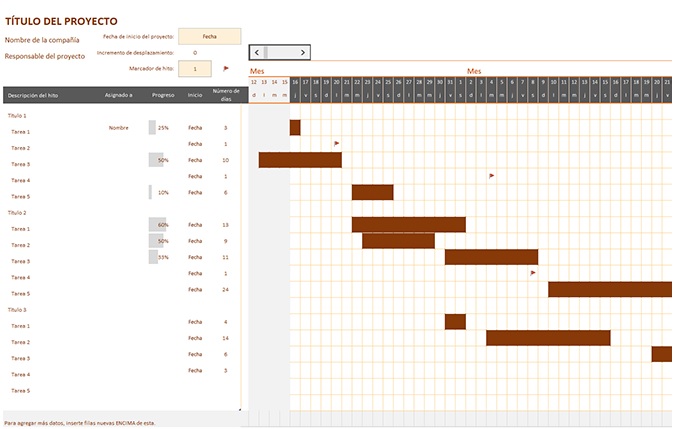Select the Nombre de la compañía cell
The image size is (674, 429).
[x=42, y=40]
